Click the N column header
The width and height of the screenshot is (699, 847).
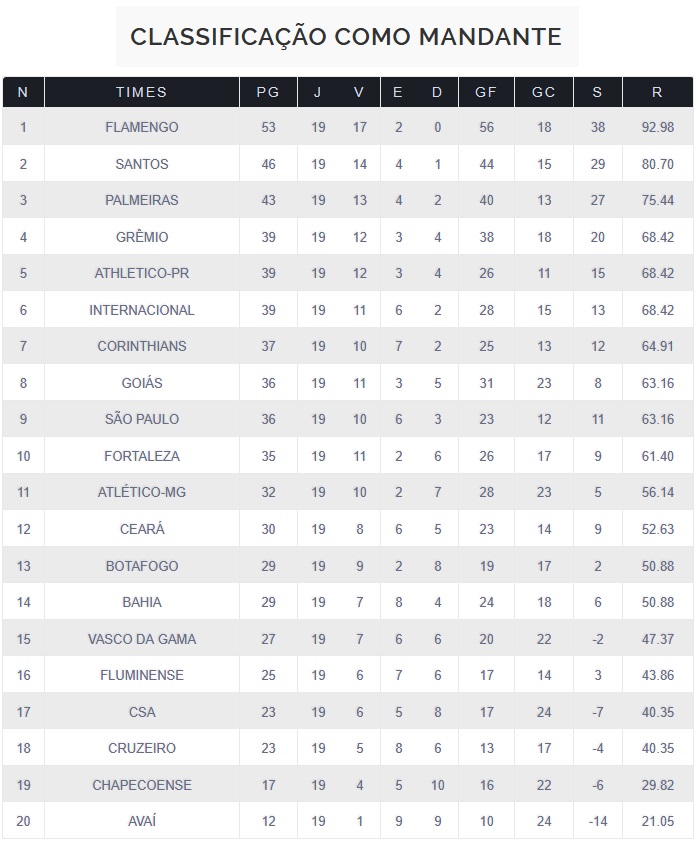click(x=23, y=92)
